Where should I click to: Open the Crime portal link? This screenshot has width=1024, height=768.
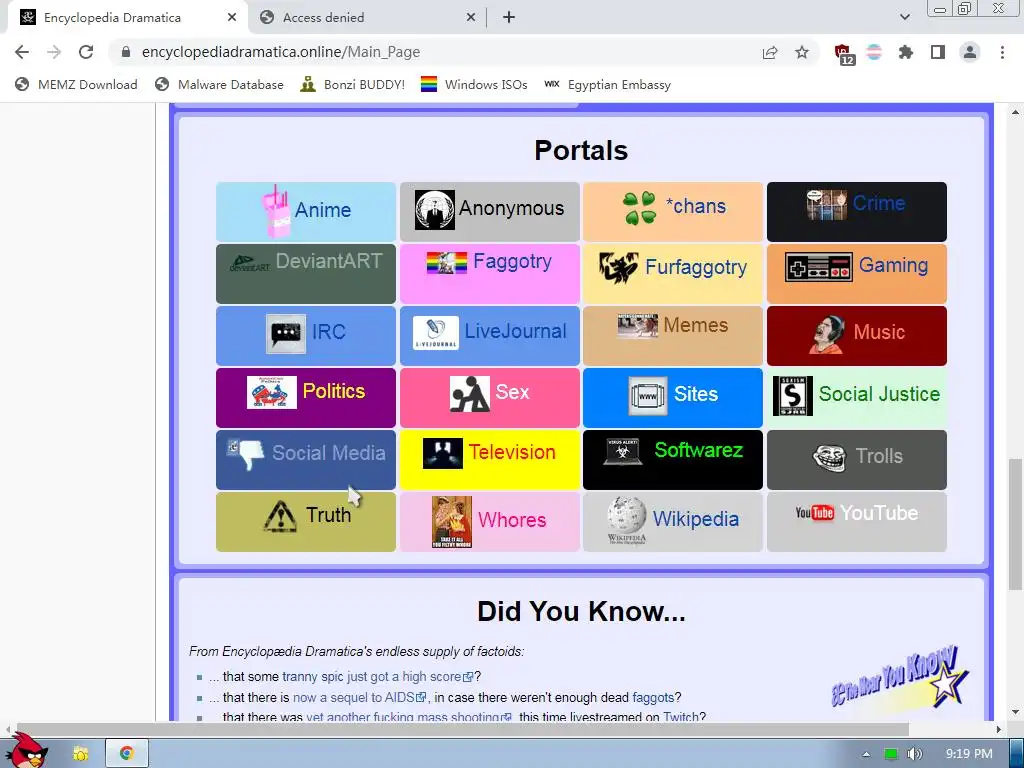[879, 203]
